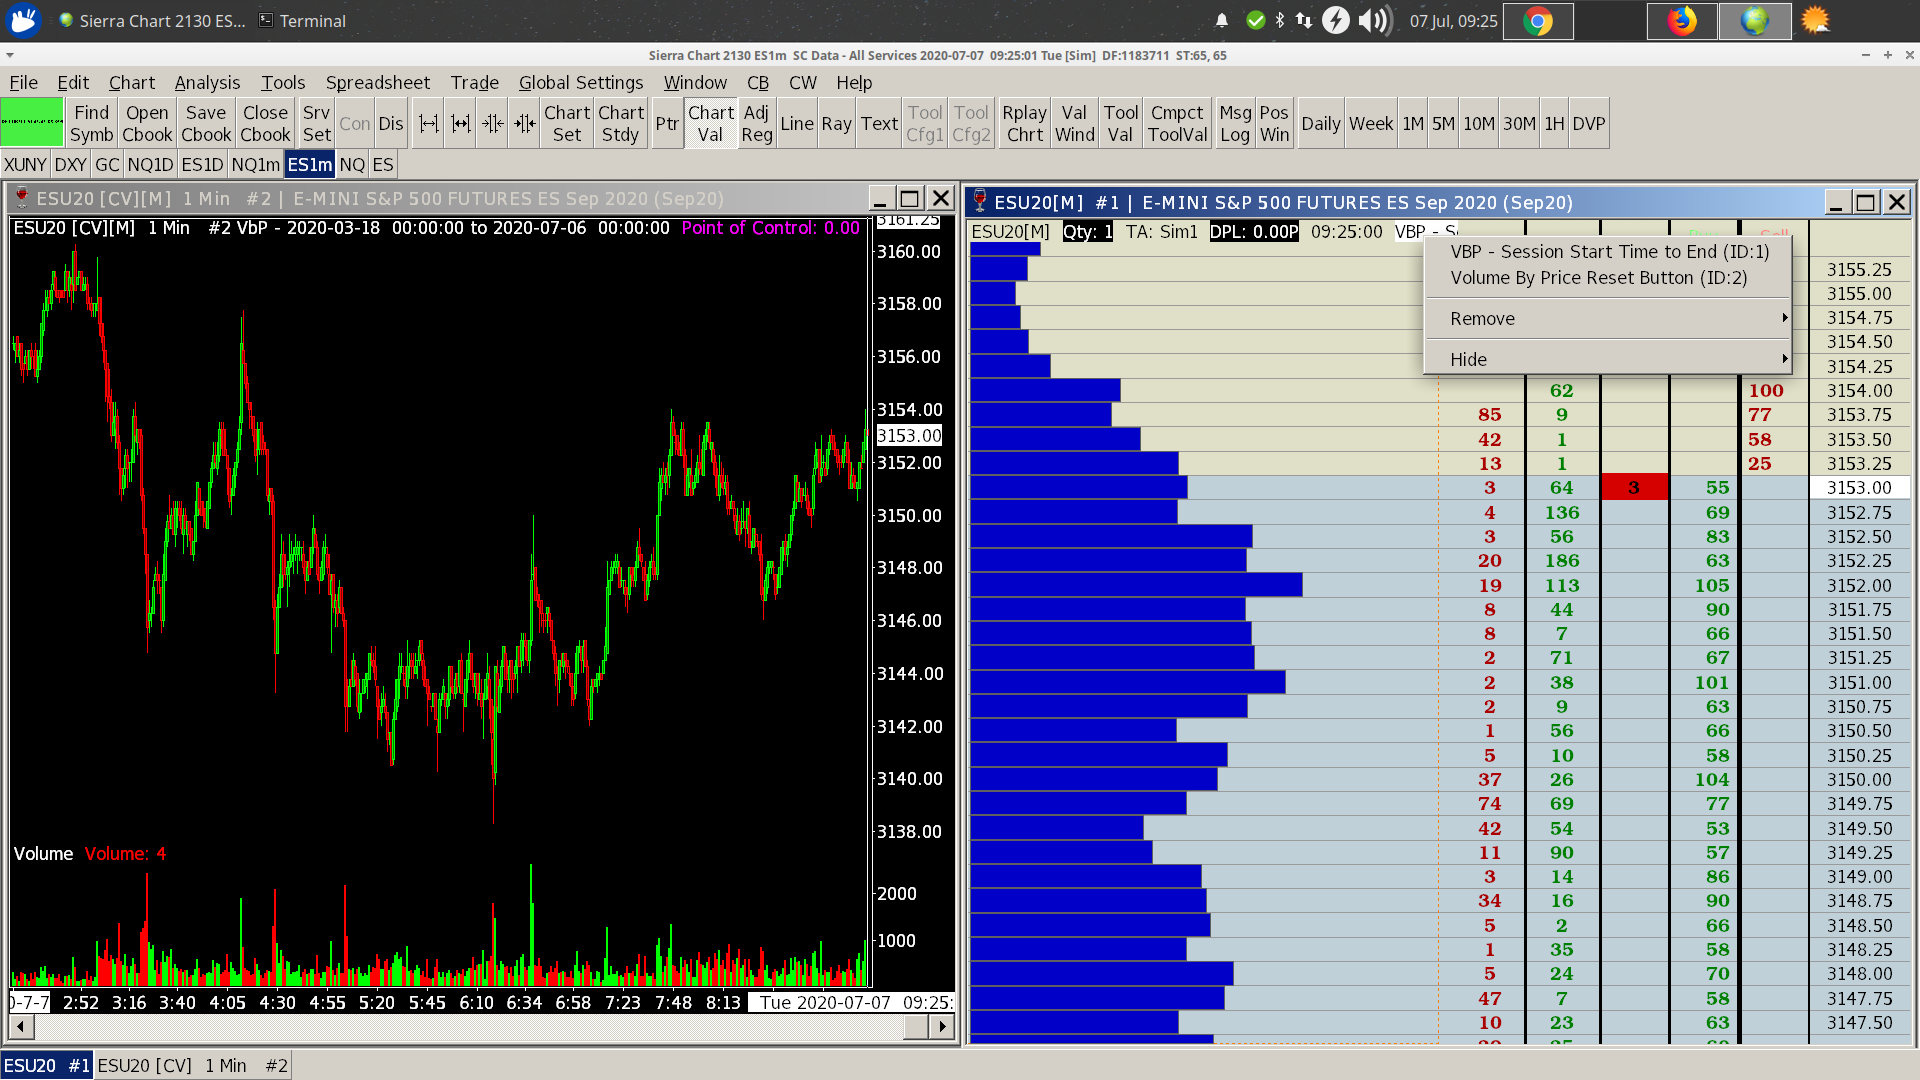Screen dimensions: 1920x1080
Task: Click the fourth bar spacing compress icon
Action: coord(524,123)
